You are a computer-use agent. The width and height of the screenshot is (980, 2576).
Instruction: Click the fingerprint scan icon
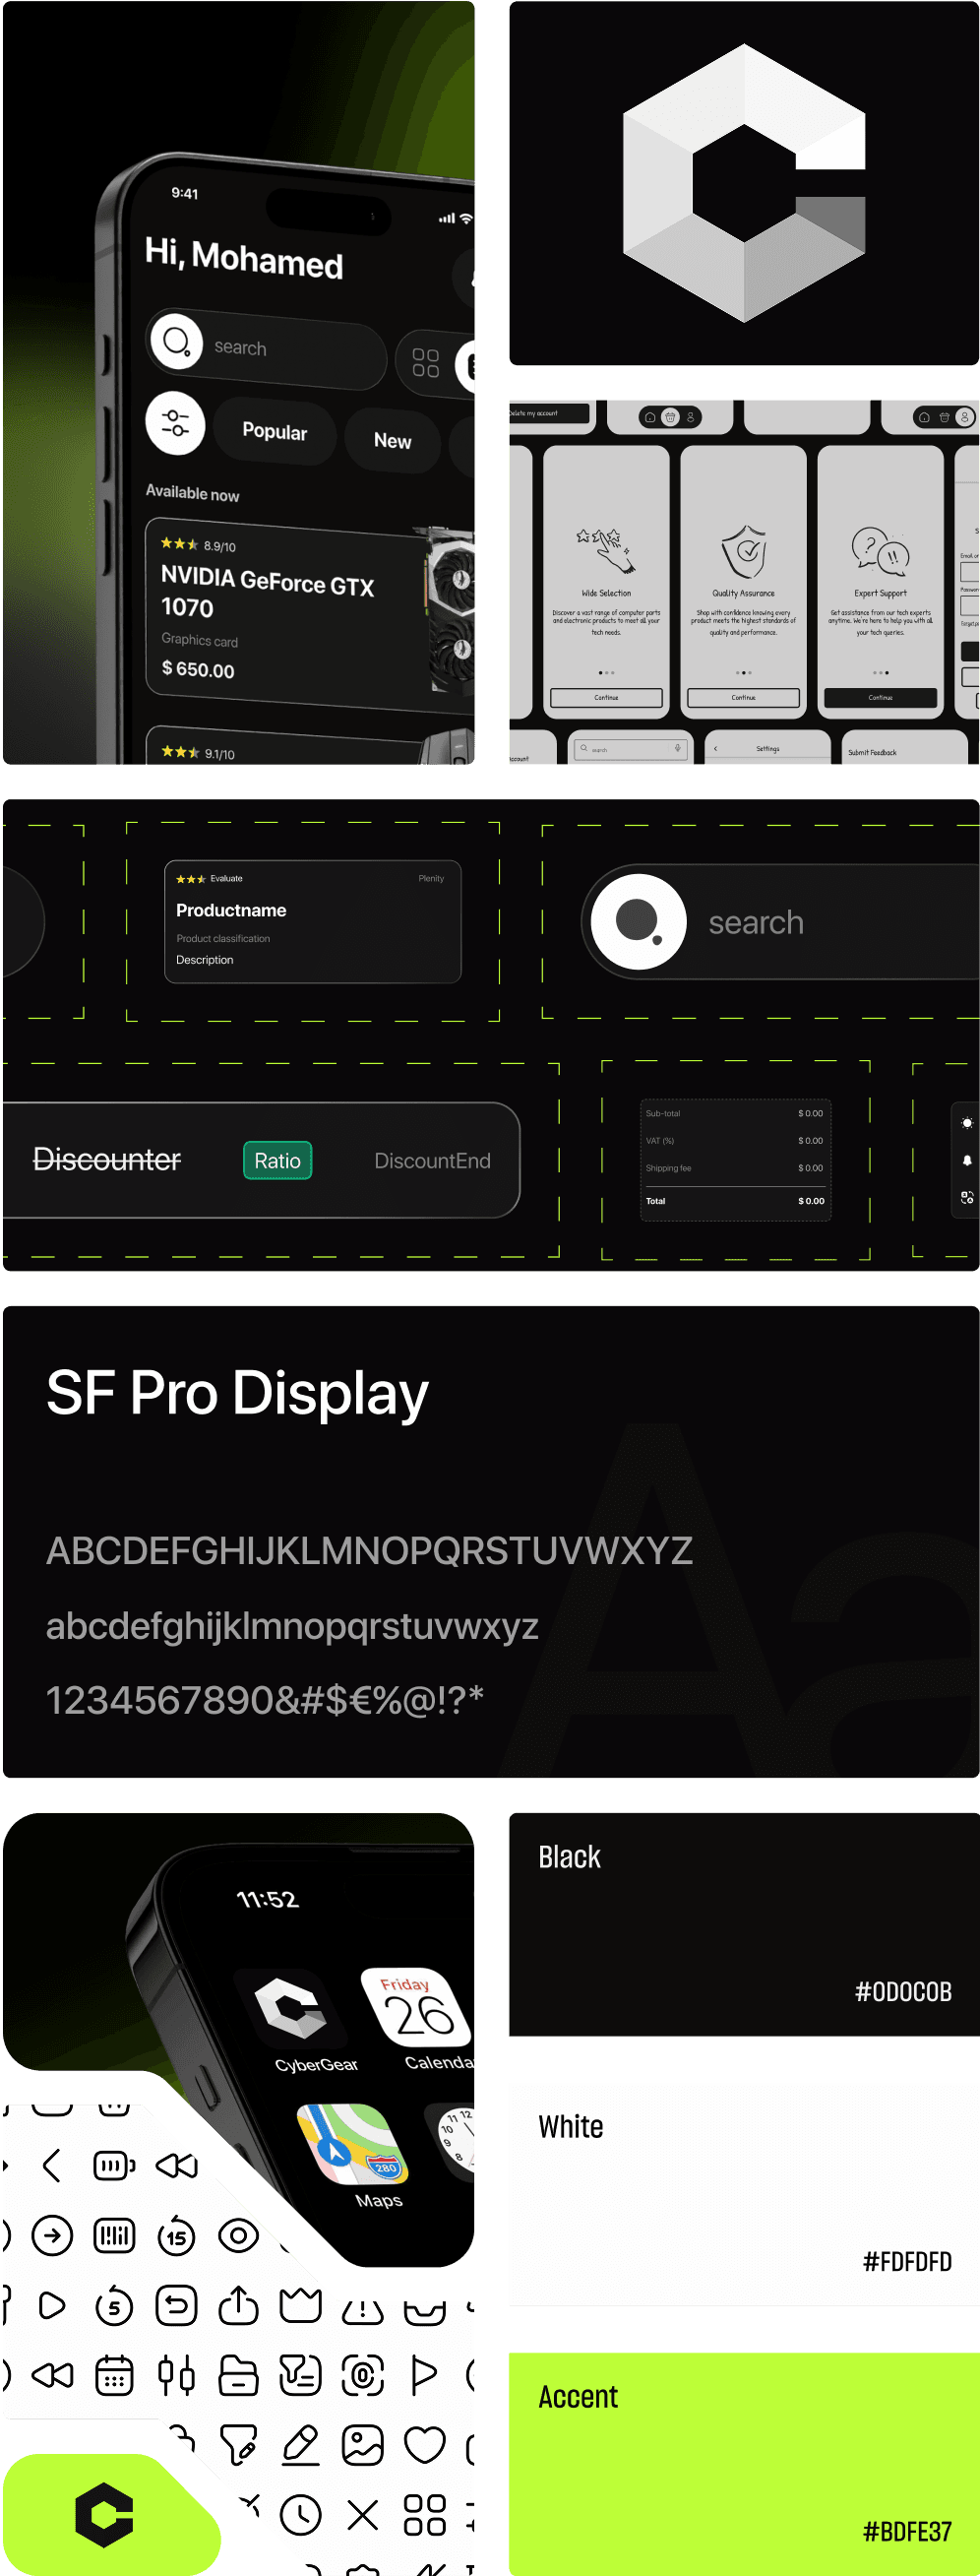(363, 2375)
